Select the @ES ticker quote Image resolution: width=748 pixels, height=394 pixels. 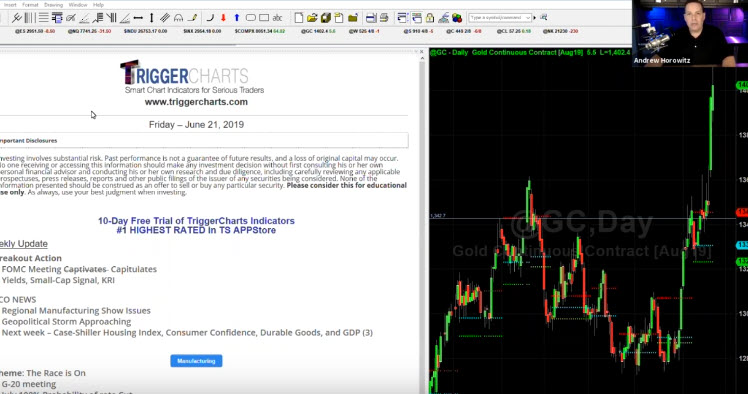[35, 31]
